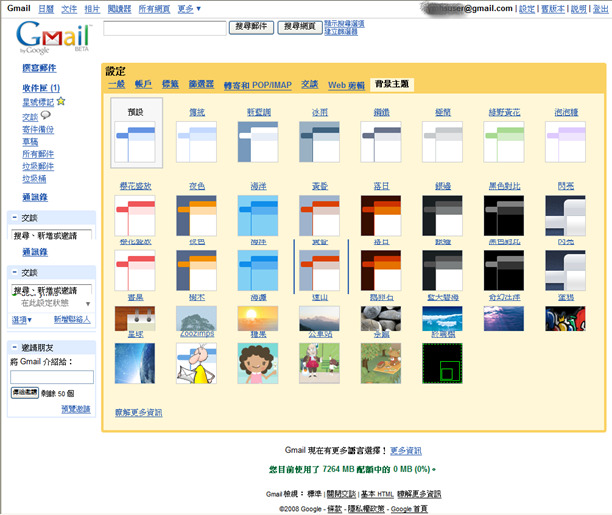Apply the green-on-black terminal theme
This screenshot has width=612, height=515.
click(442, 363)
